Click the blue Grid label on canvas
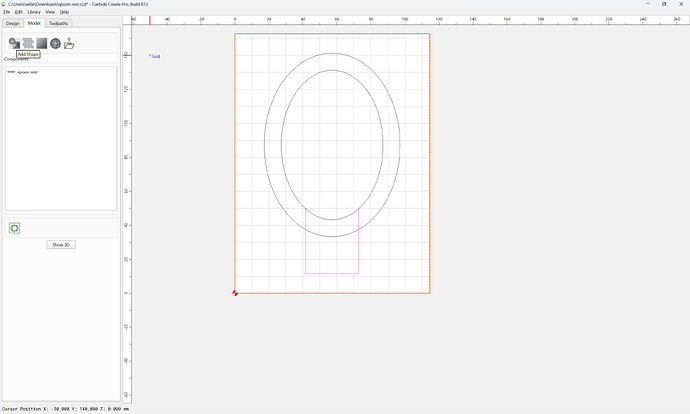 point(154,56)
